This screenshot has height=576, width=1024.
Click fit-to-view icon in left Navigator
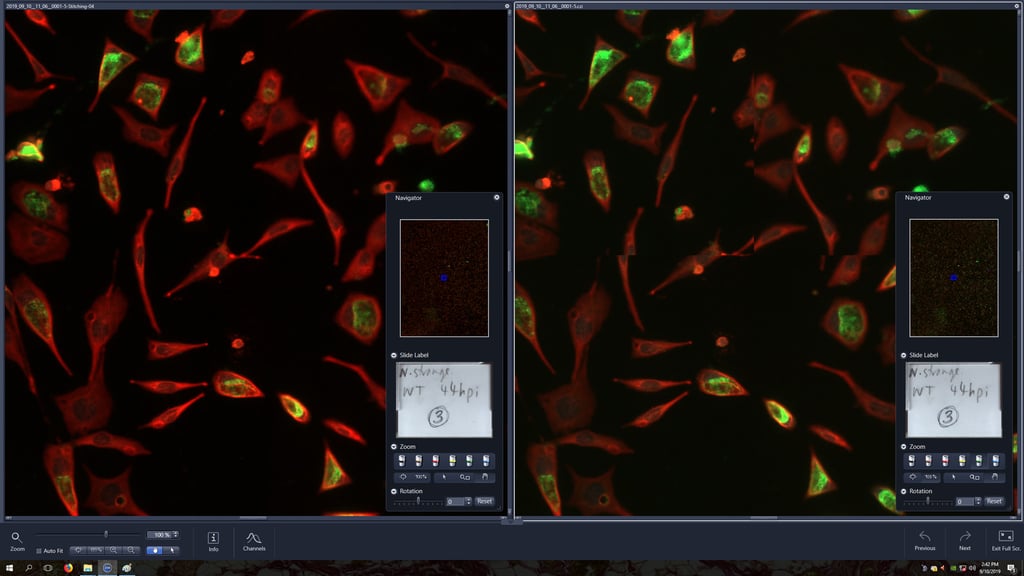click(x=403, y=477)
